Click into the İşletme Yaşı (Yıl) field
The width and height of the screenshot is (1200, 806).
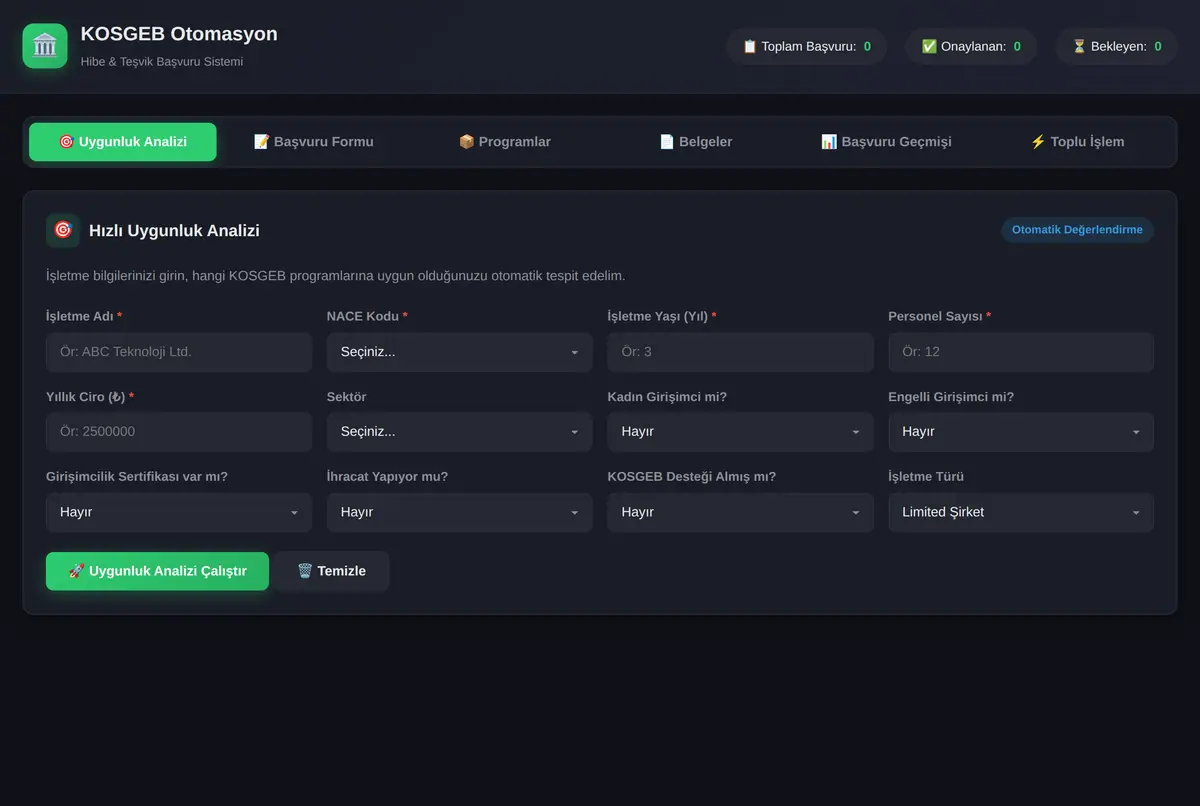740,352
